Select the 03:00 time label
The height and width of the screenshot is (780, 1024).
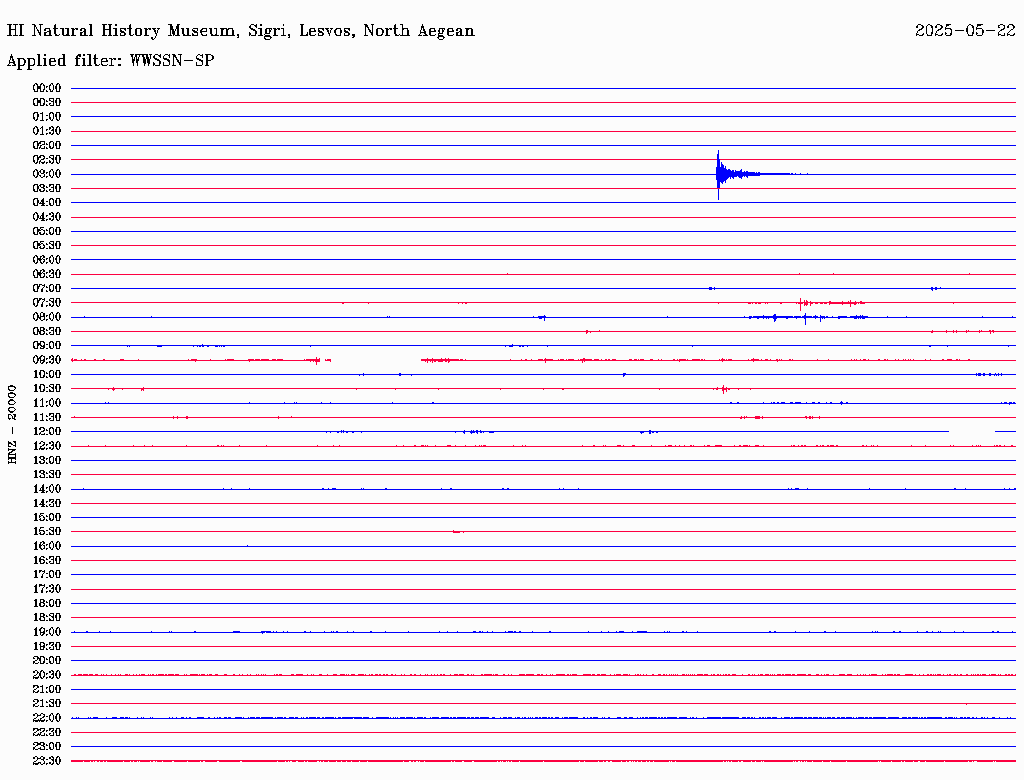click(x=47, y=174)
